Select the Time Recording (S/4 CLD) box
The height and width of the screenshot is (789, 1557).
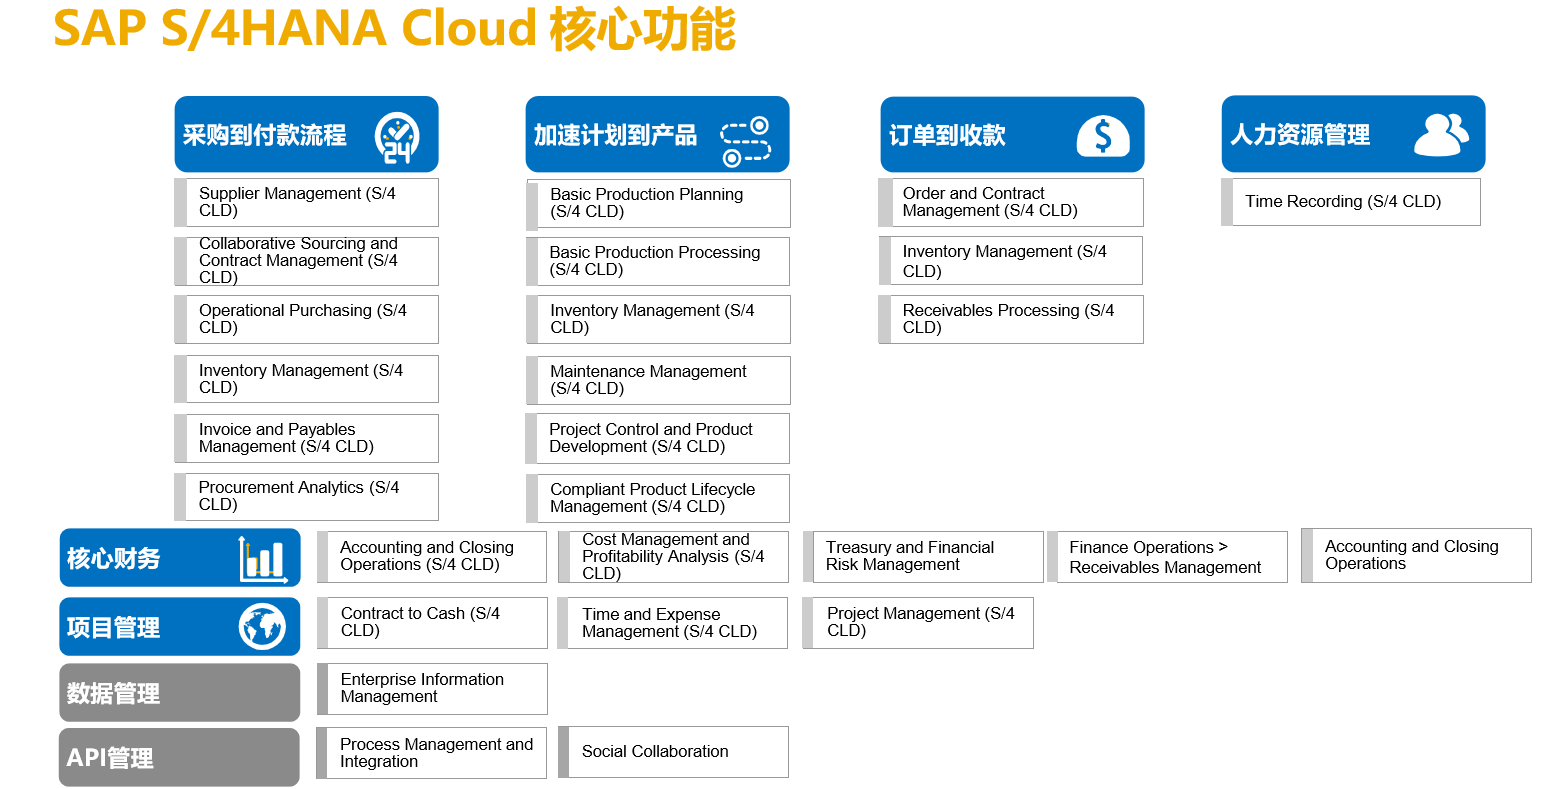coord(1351,201)
